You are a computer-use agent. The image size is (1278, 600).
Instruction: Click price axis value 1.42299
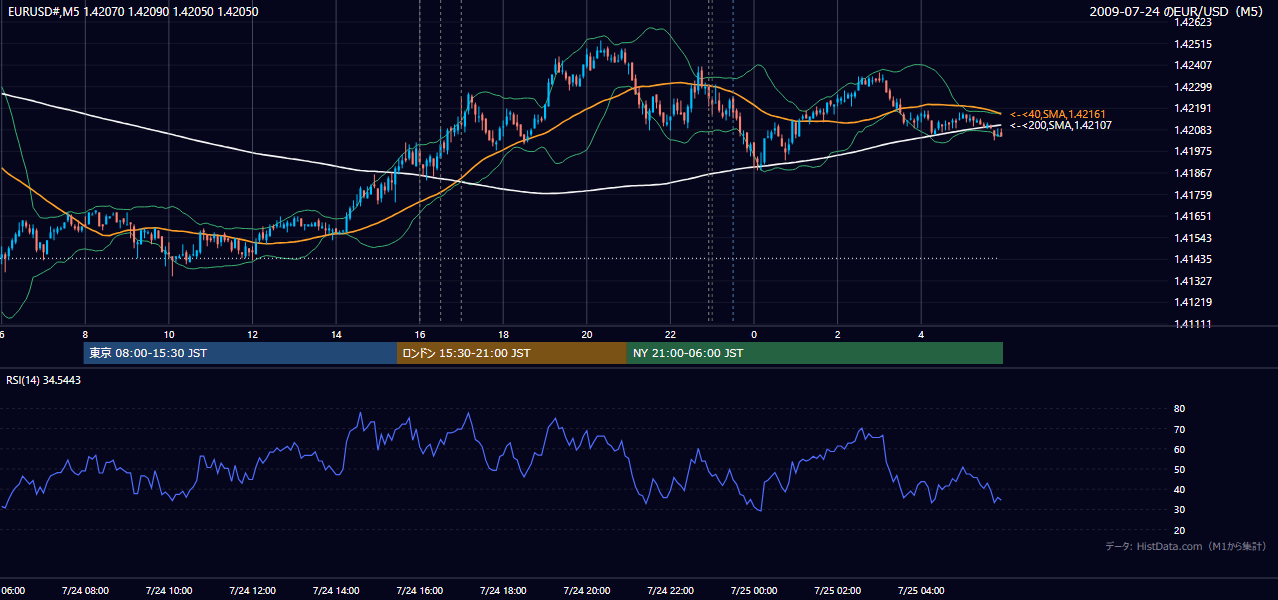tap(1193, 87)
